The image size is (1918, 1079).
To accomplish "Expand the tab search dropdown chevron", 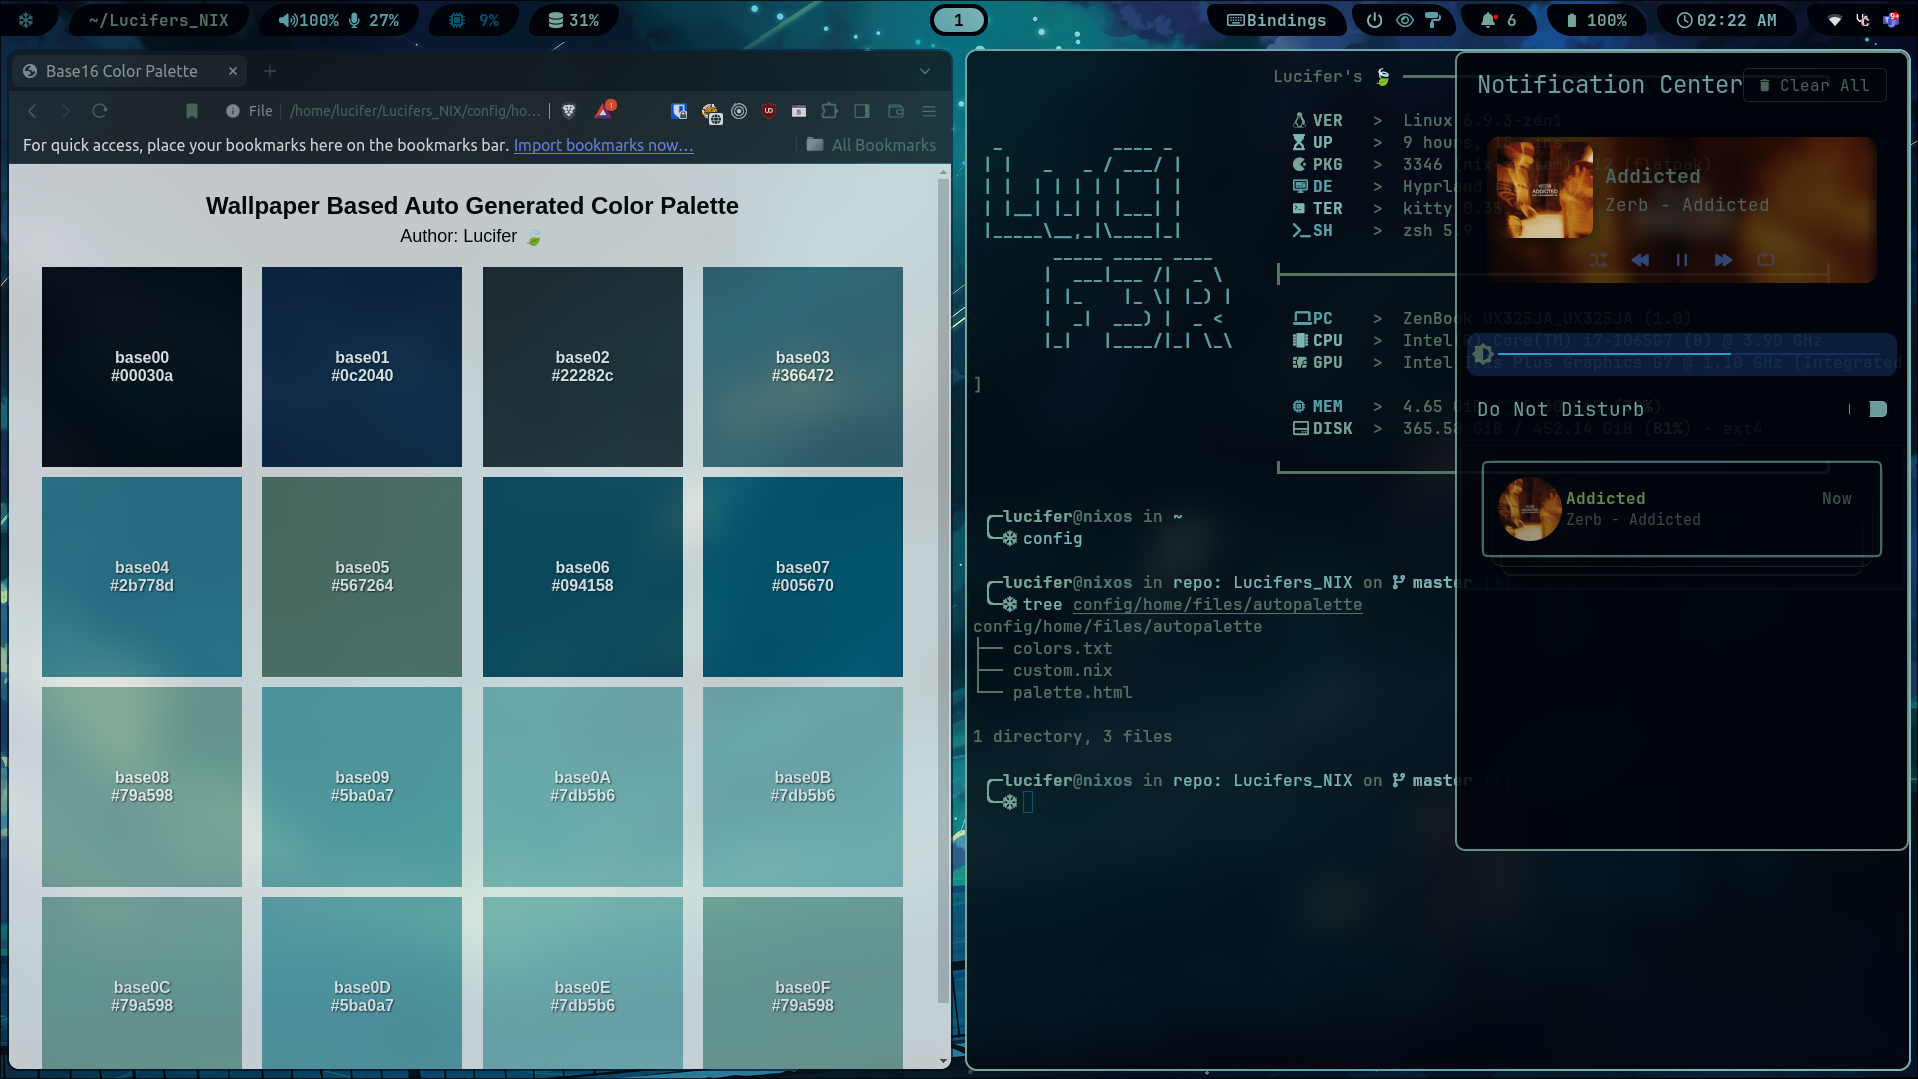I will [925, 71].
